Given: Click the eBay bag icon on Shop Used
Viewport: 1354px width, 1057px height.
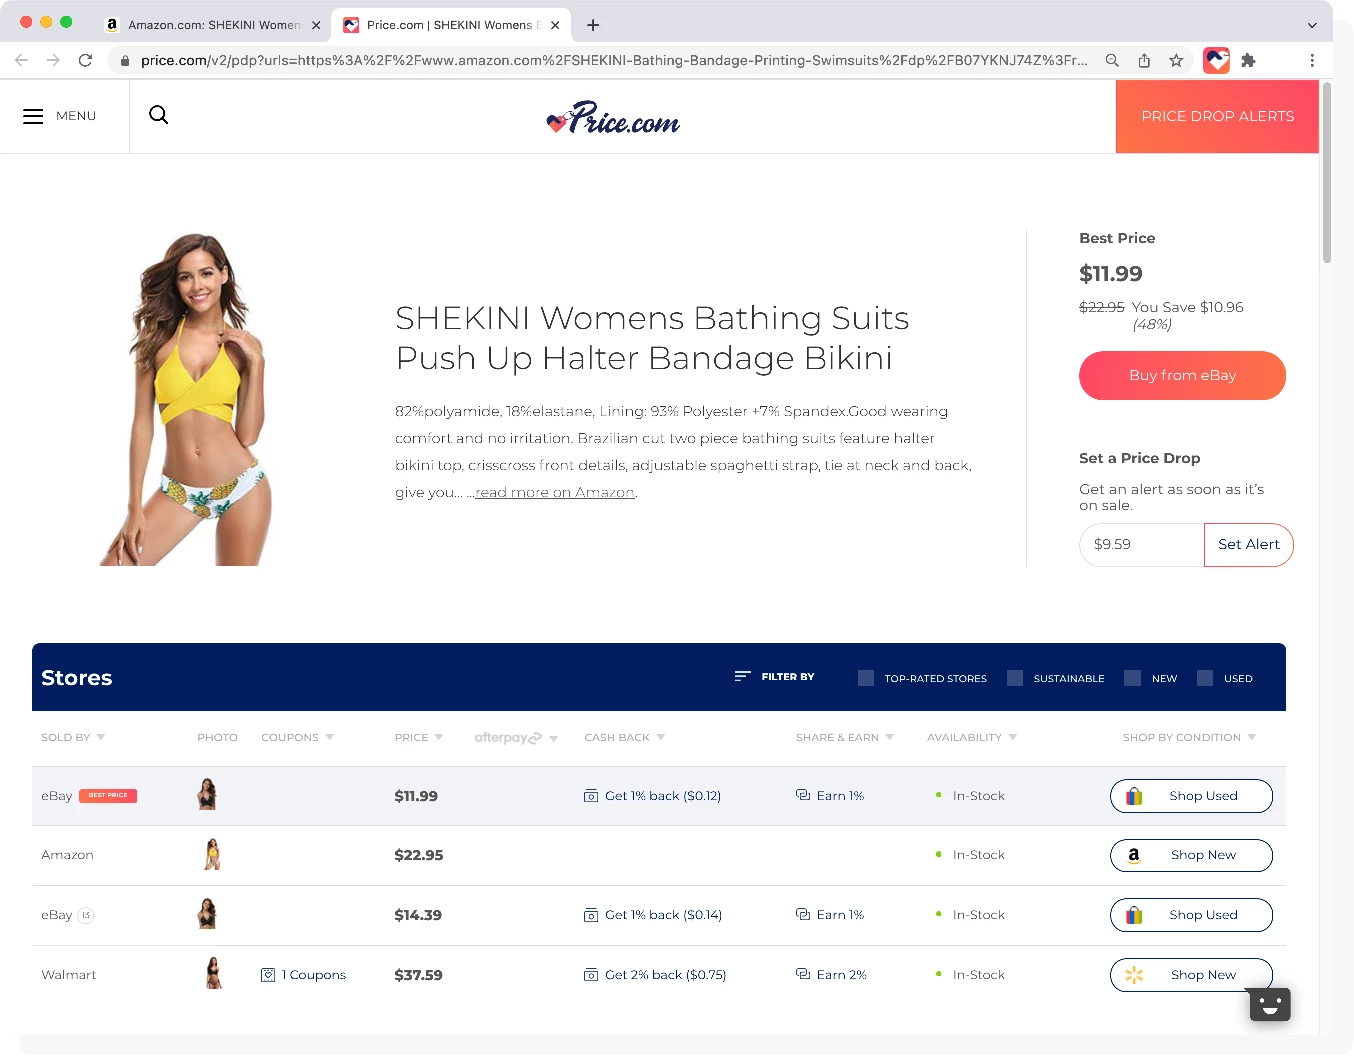Looking at the screenshot, I should click(1133, 795).
